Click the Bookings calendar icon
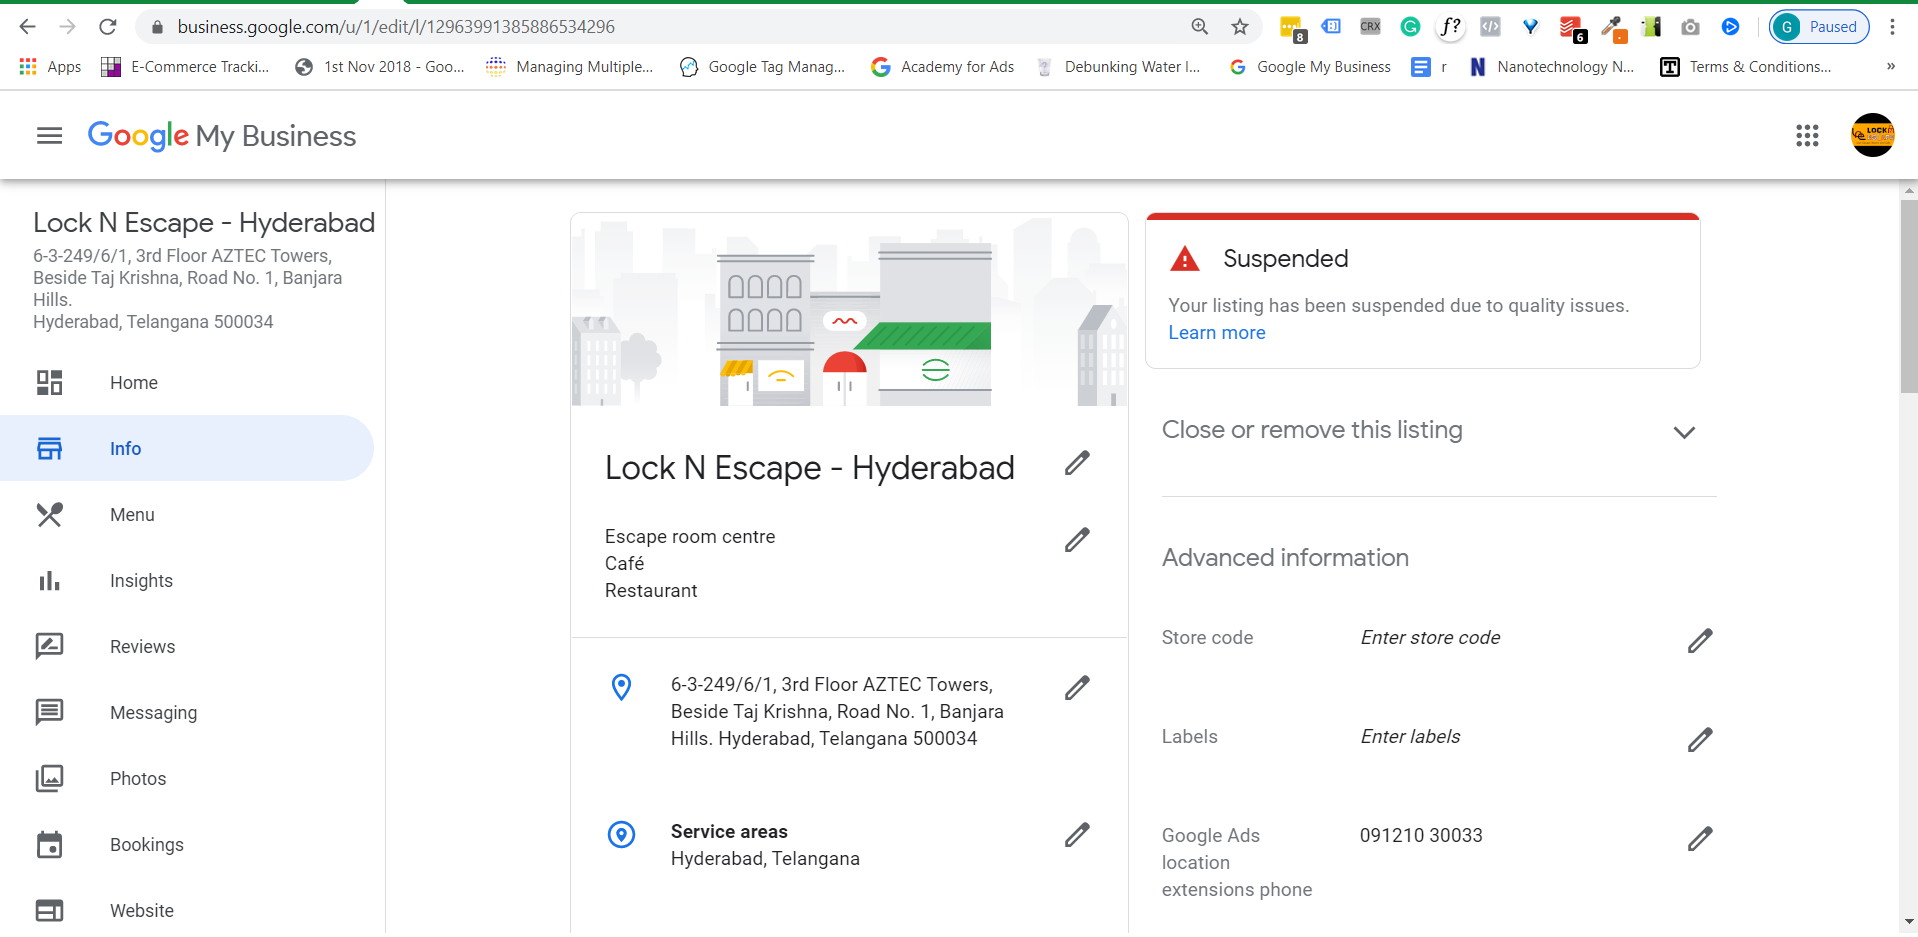1918x937 pixels. 49,845
